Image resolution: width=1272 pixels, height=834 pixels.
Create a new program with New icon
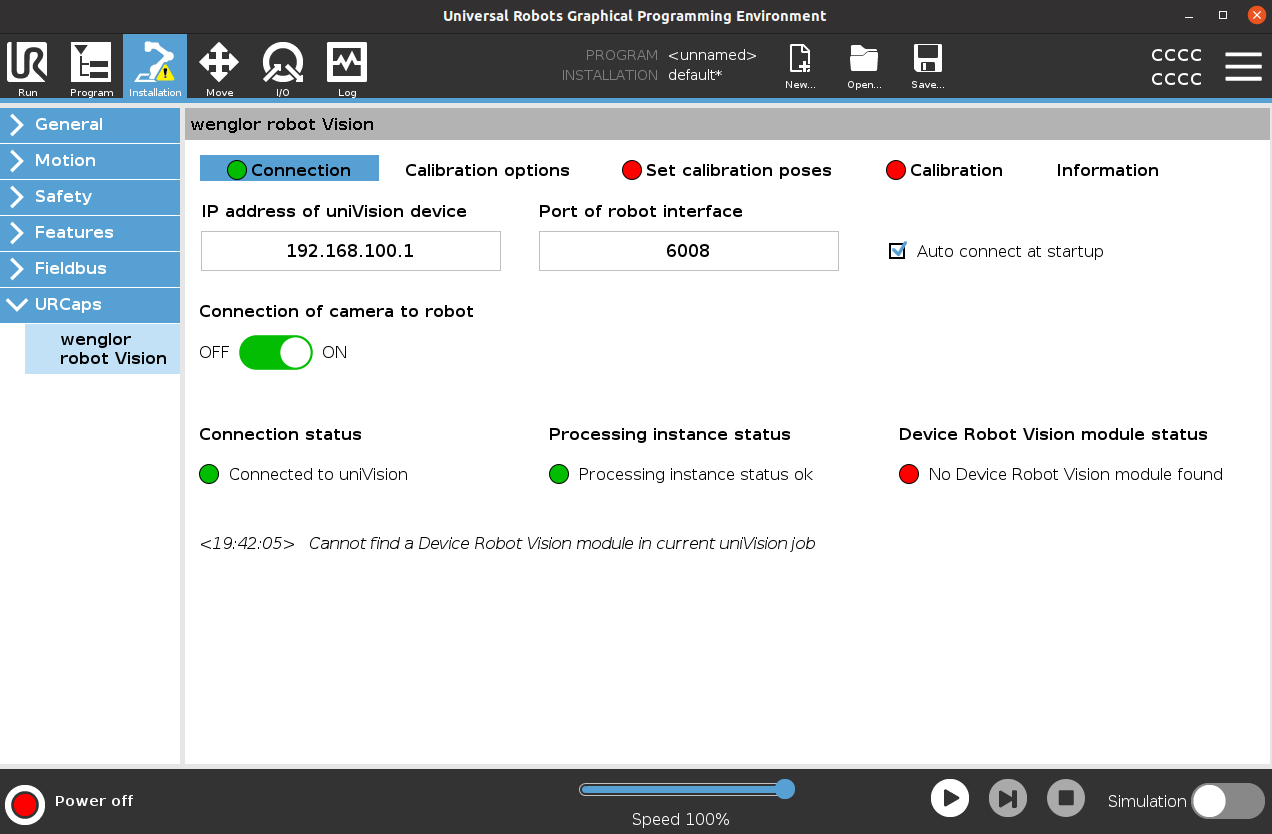tap(800, 66)
